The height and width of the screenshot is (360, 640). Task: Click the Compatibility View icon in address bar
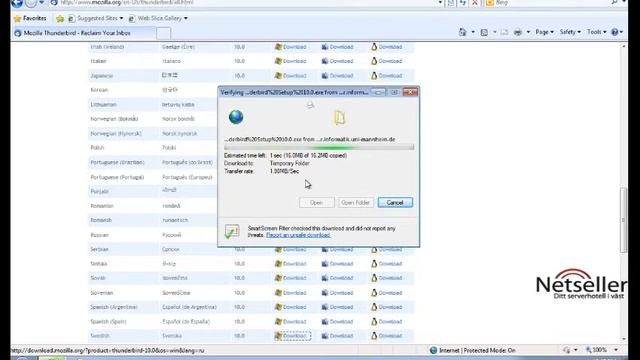coord(451,2)
